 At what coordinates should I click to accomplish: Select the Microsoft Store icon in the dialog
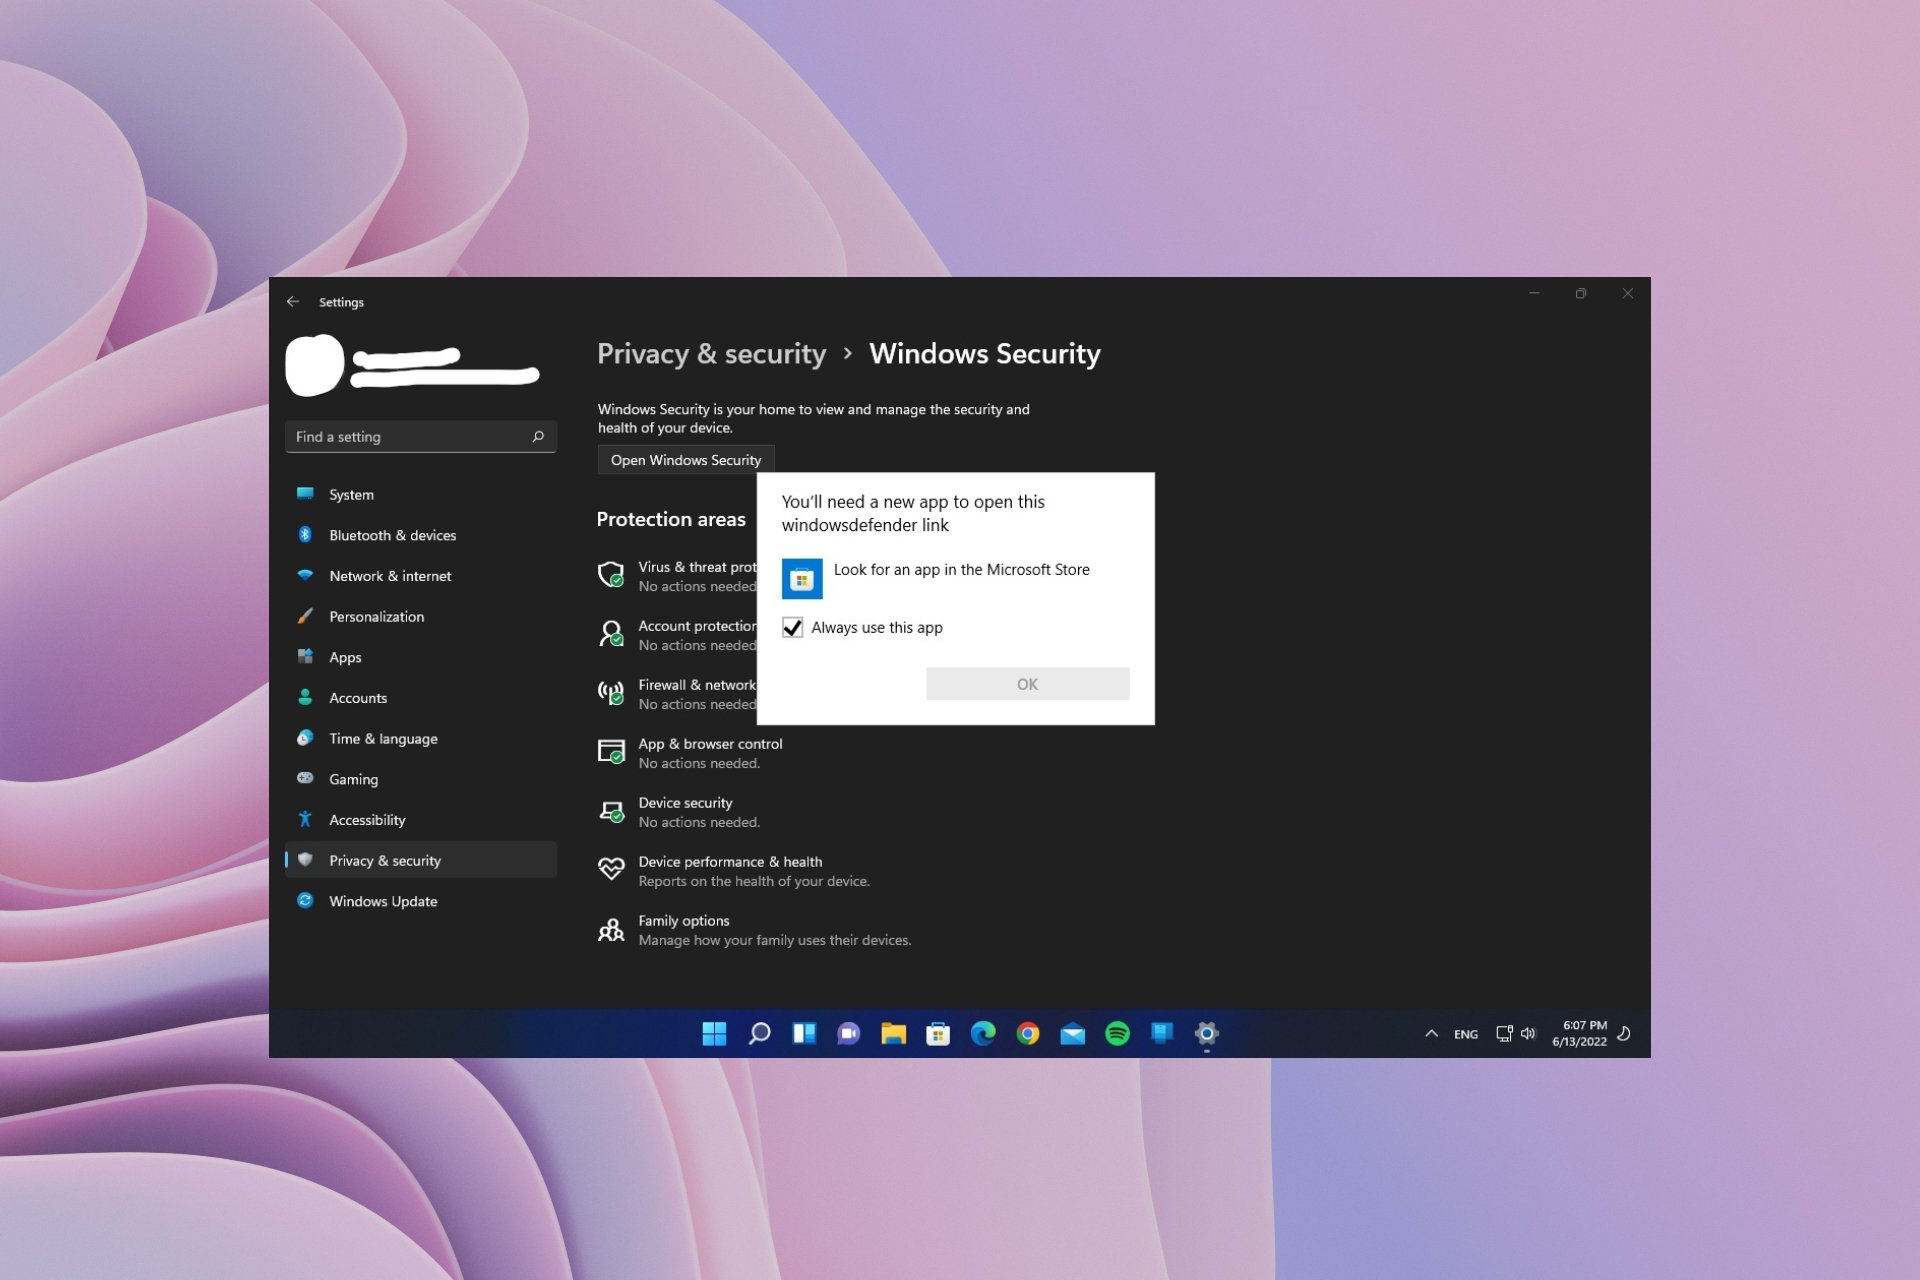point(802,579)
